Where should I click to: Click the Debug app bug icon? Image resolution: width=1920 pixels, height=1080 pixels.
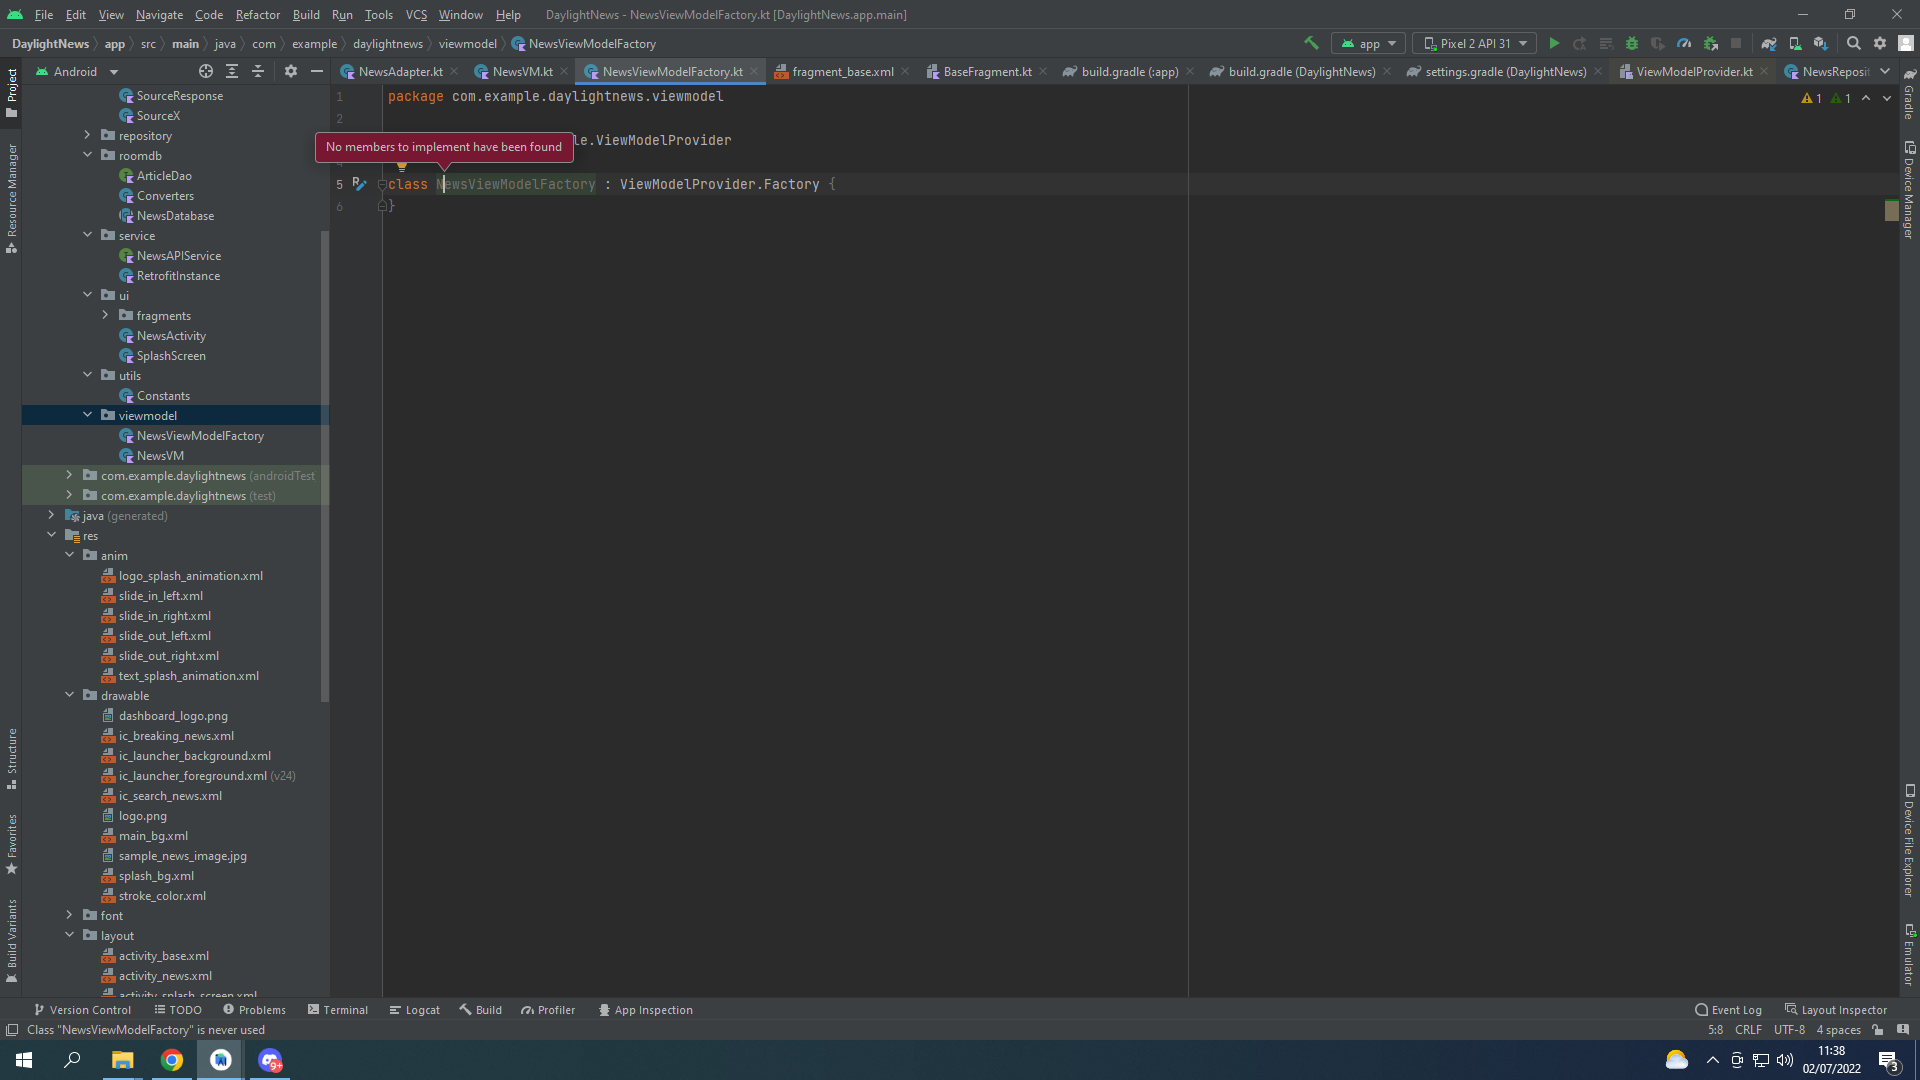pos(1632,43)
